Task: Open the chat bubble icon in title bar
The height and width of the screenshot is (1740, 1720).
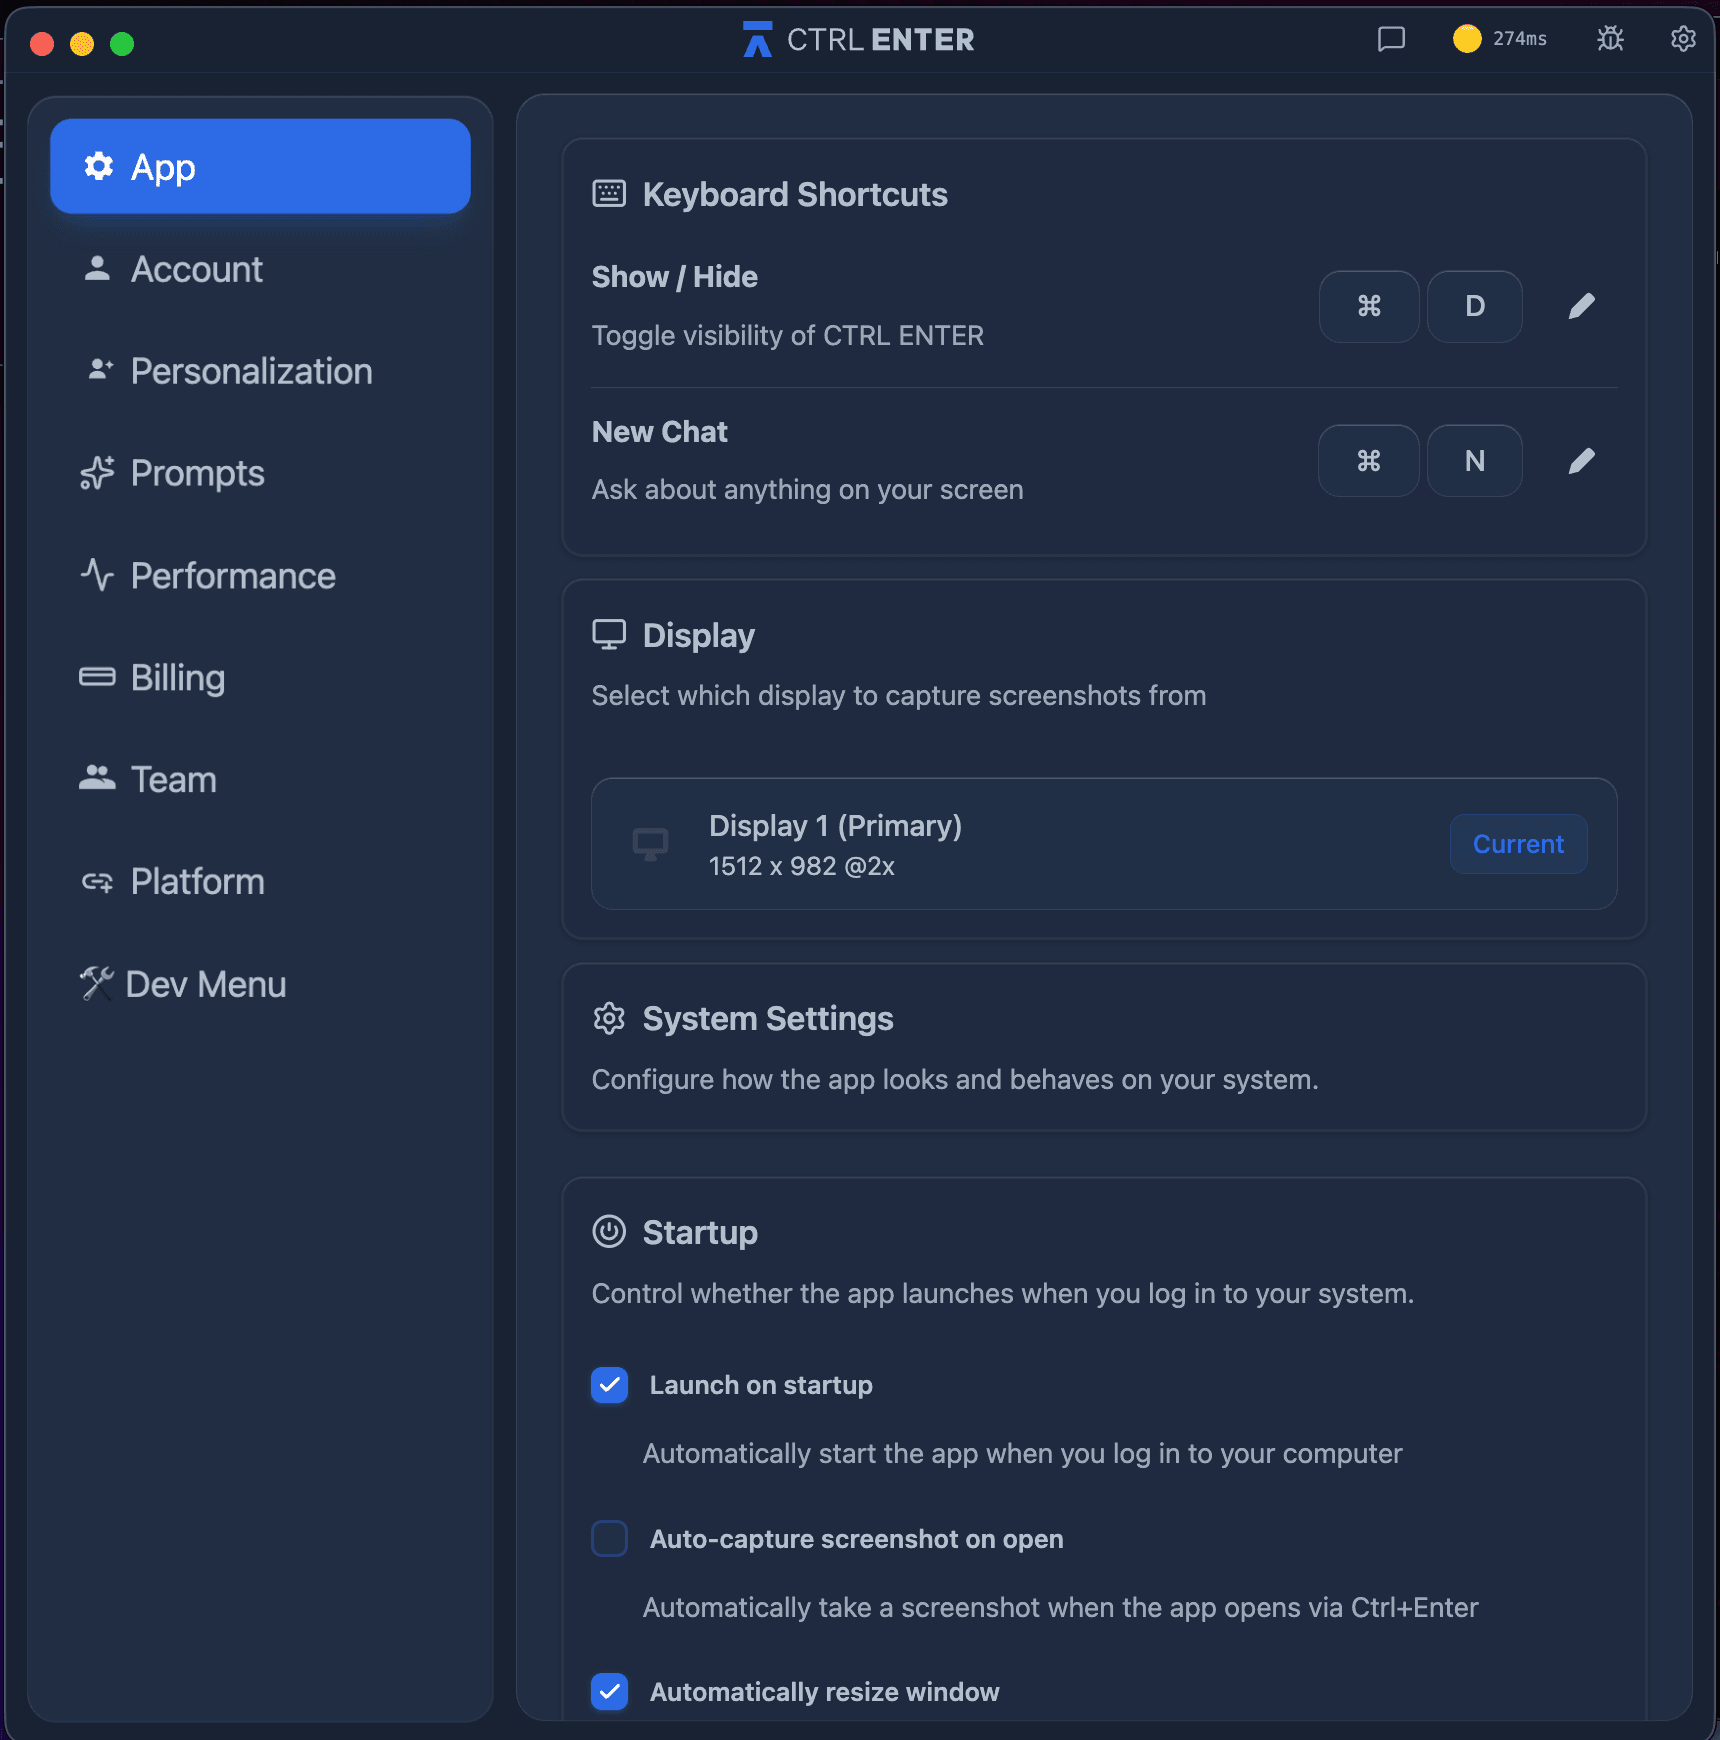Action: coord(1391,39)
